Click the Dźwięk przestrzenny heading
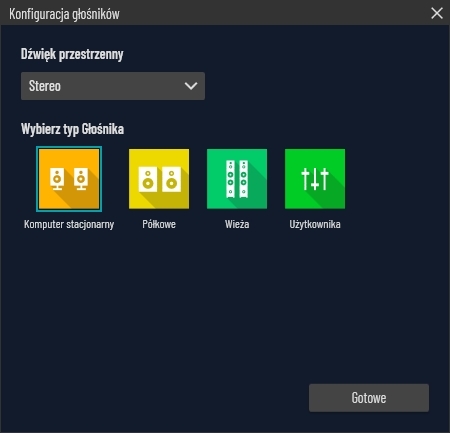The height and width of the screenshot is (433, 450). [72, 54]
